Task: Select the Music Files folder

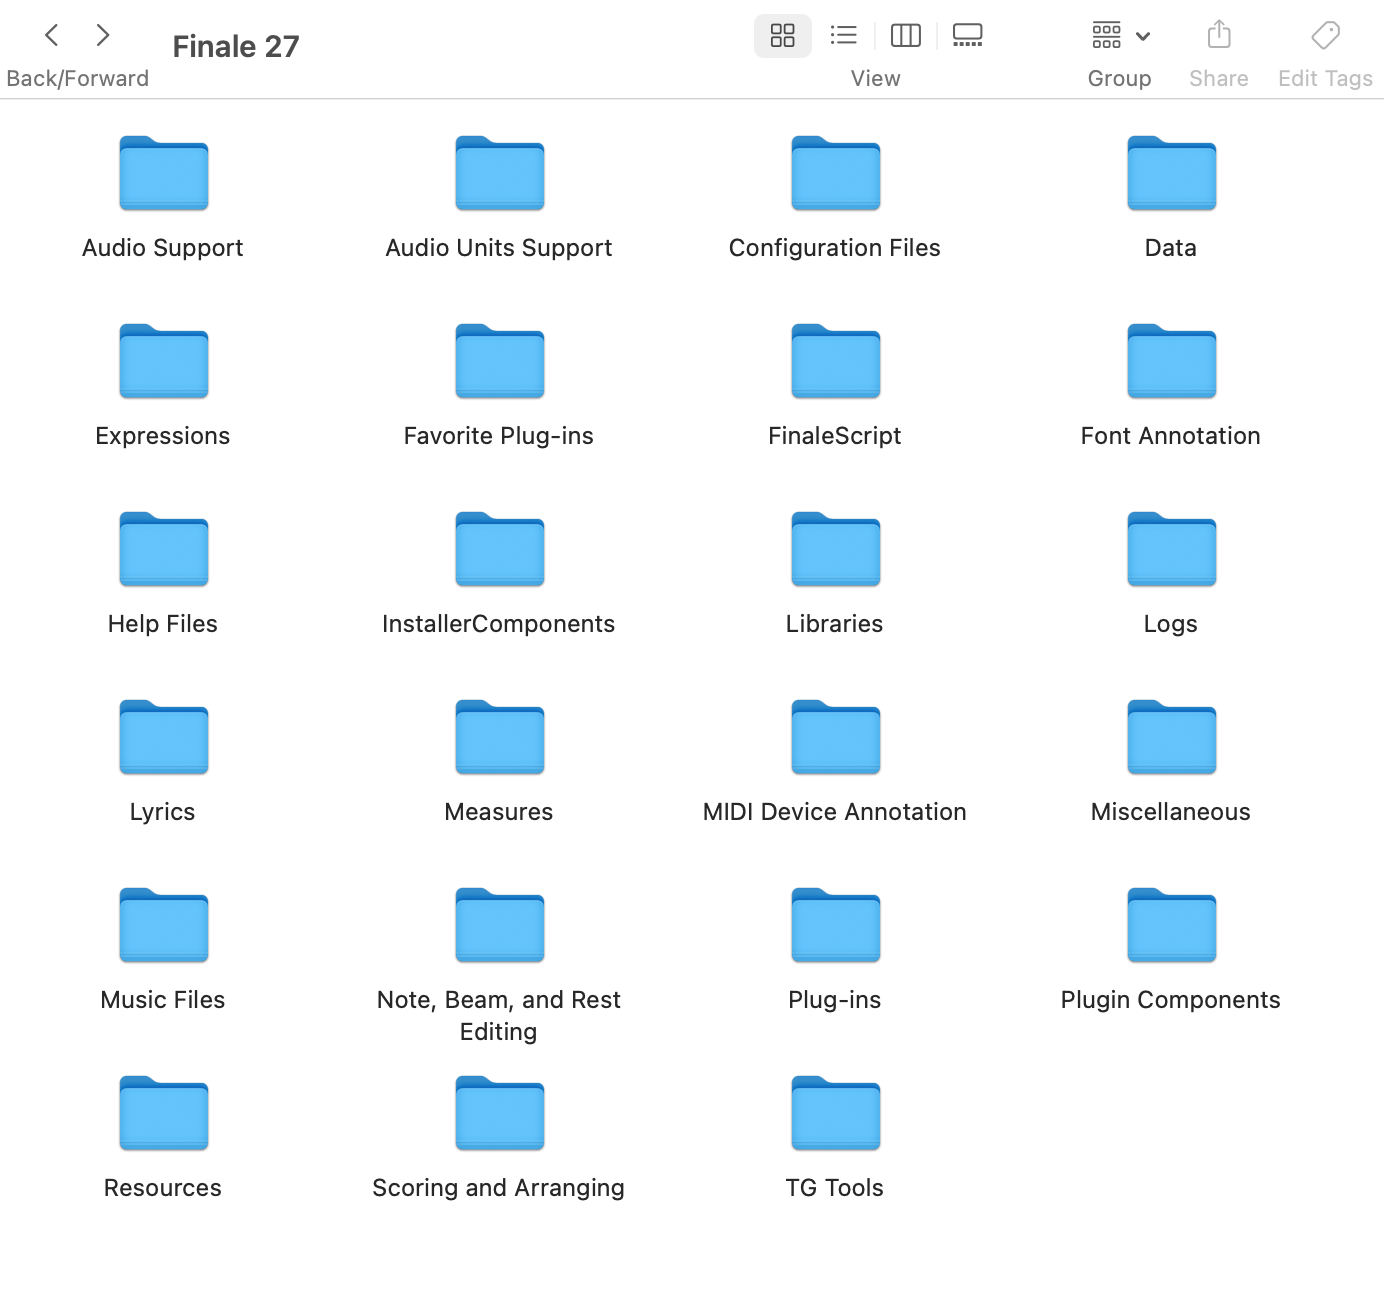Action: pyautogui.click(x=163, y=925)
